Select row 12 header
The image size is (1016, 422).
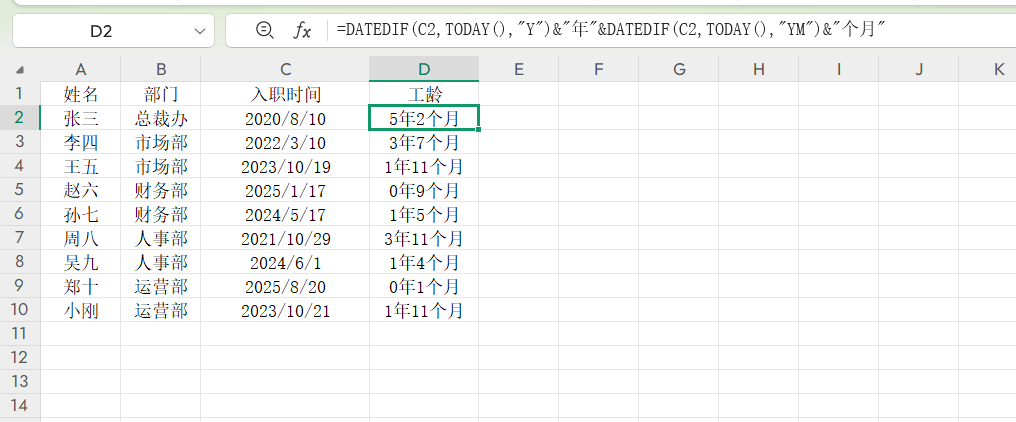[x=20, y=358]
